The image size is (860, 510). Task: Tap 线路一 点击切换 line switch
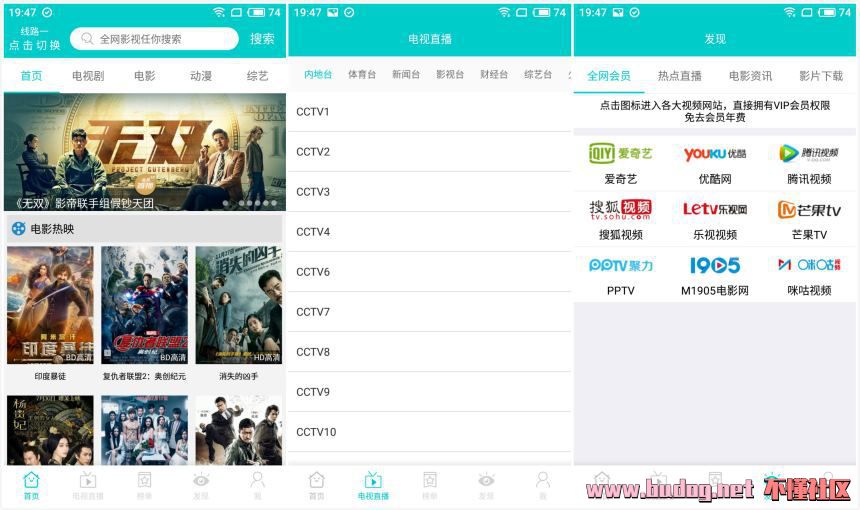click(x=34, y=39)
